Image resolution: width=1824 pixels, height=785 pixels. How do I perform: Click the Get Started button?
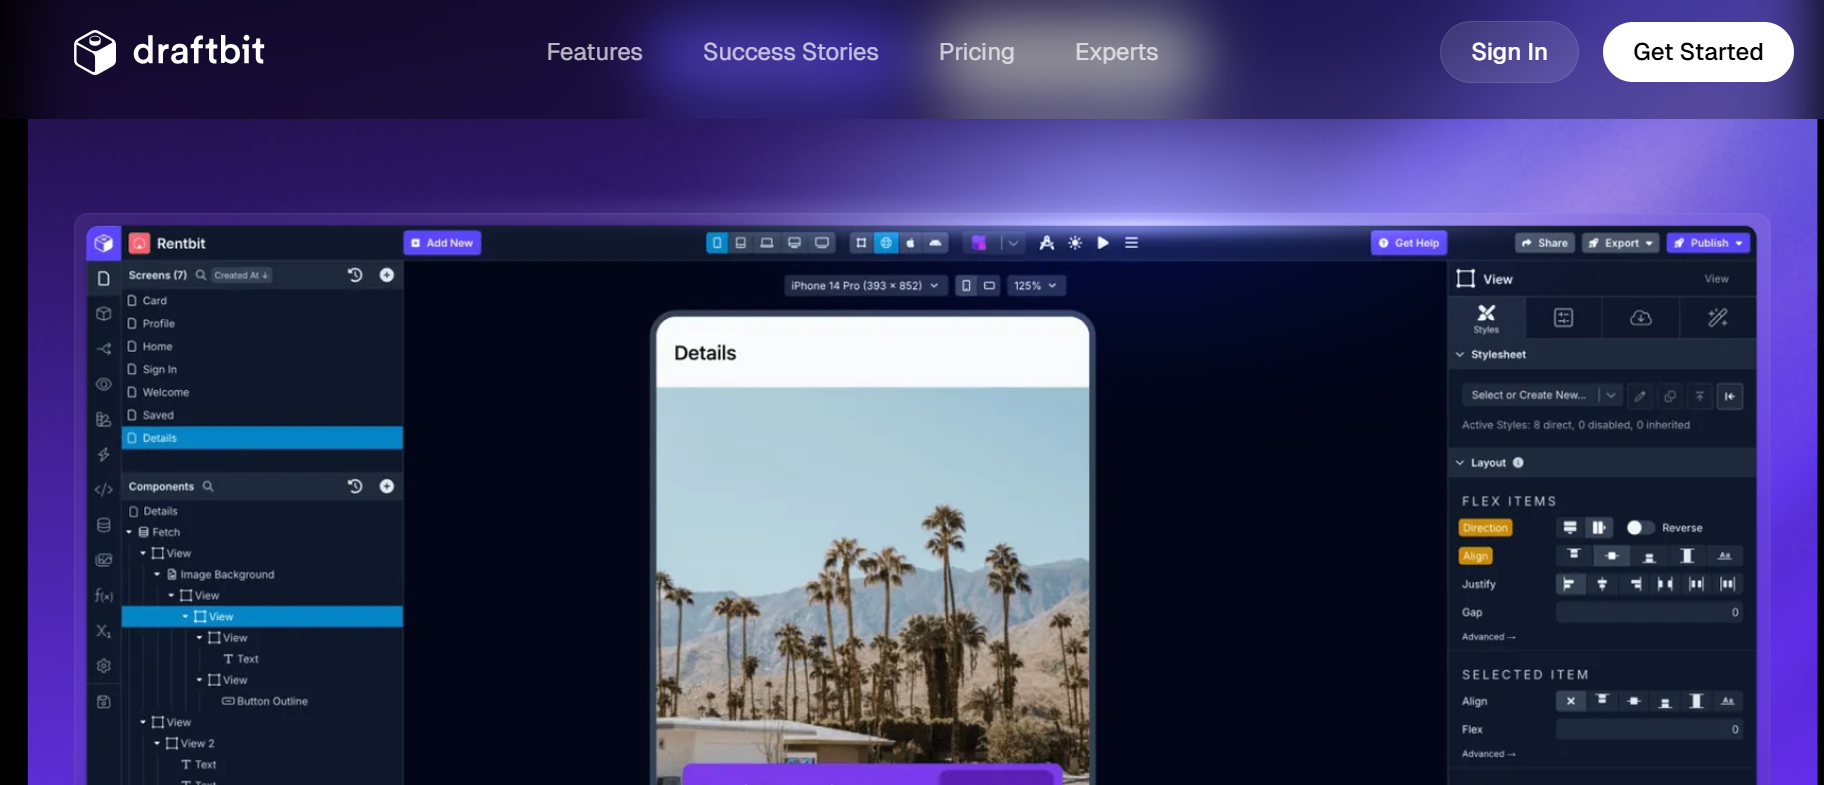click(x=1697, y=52)
